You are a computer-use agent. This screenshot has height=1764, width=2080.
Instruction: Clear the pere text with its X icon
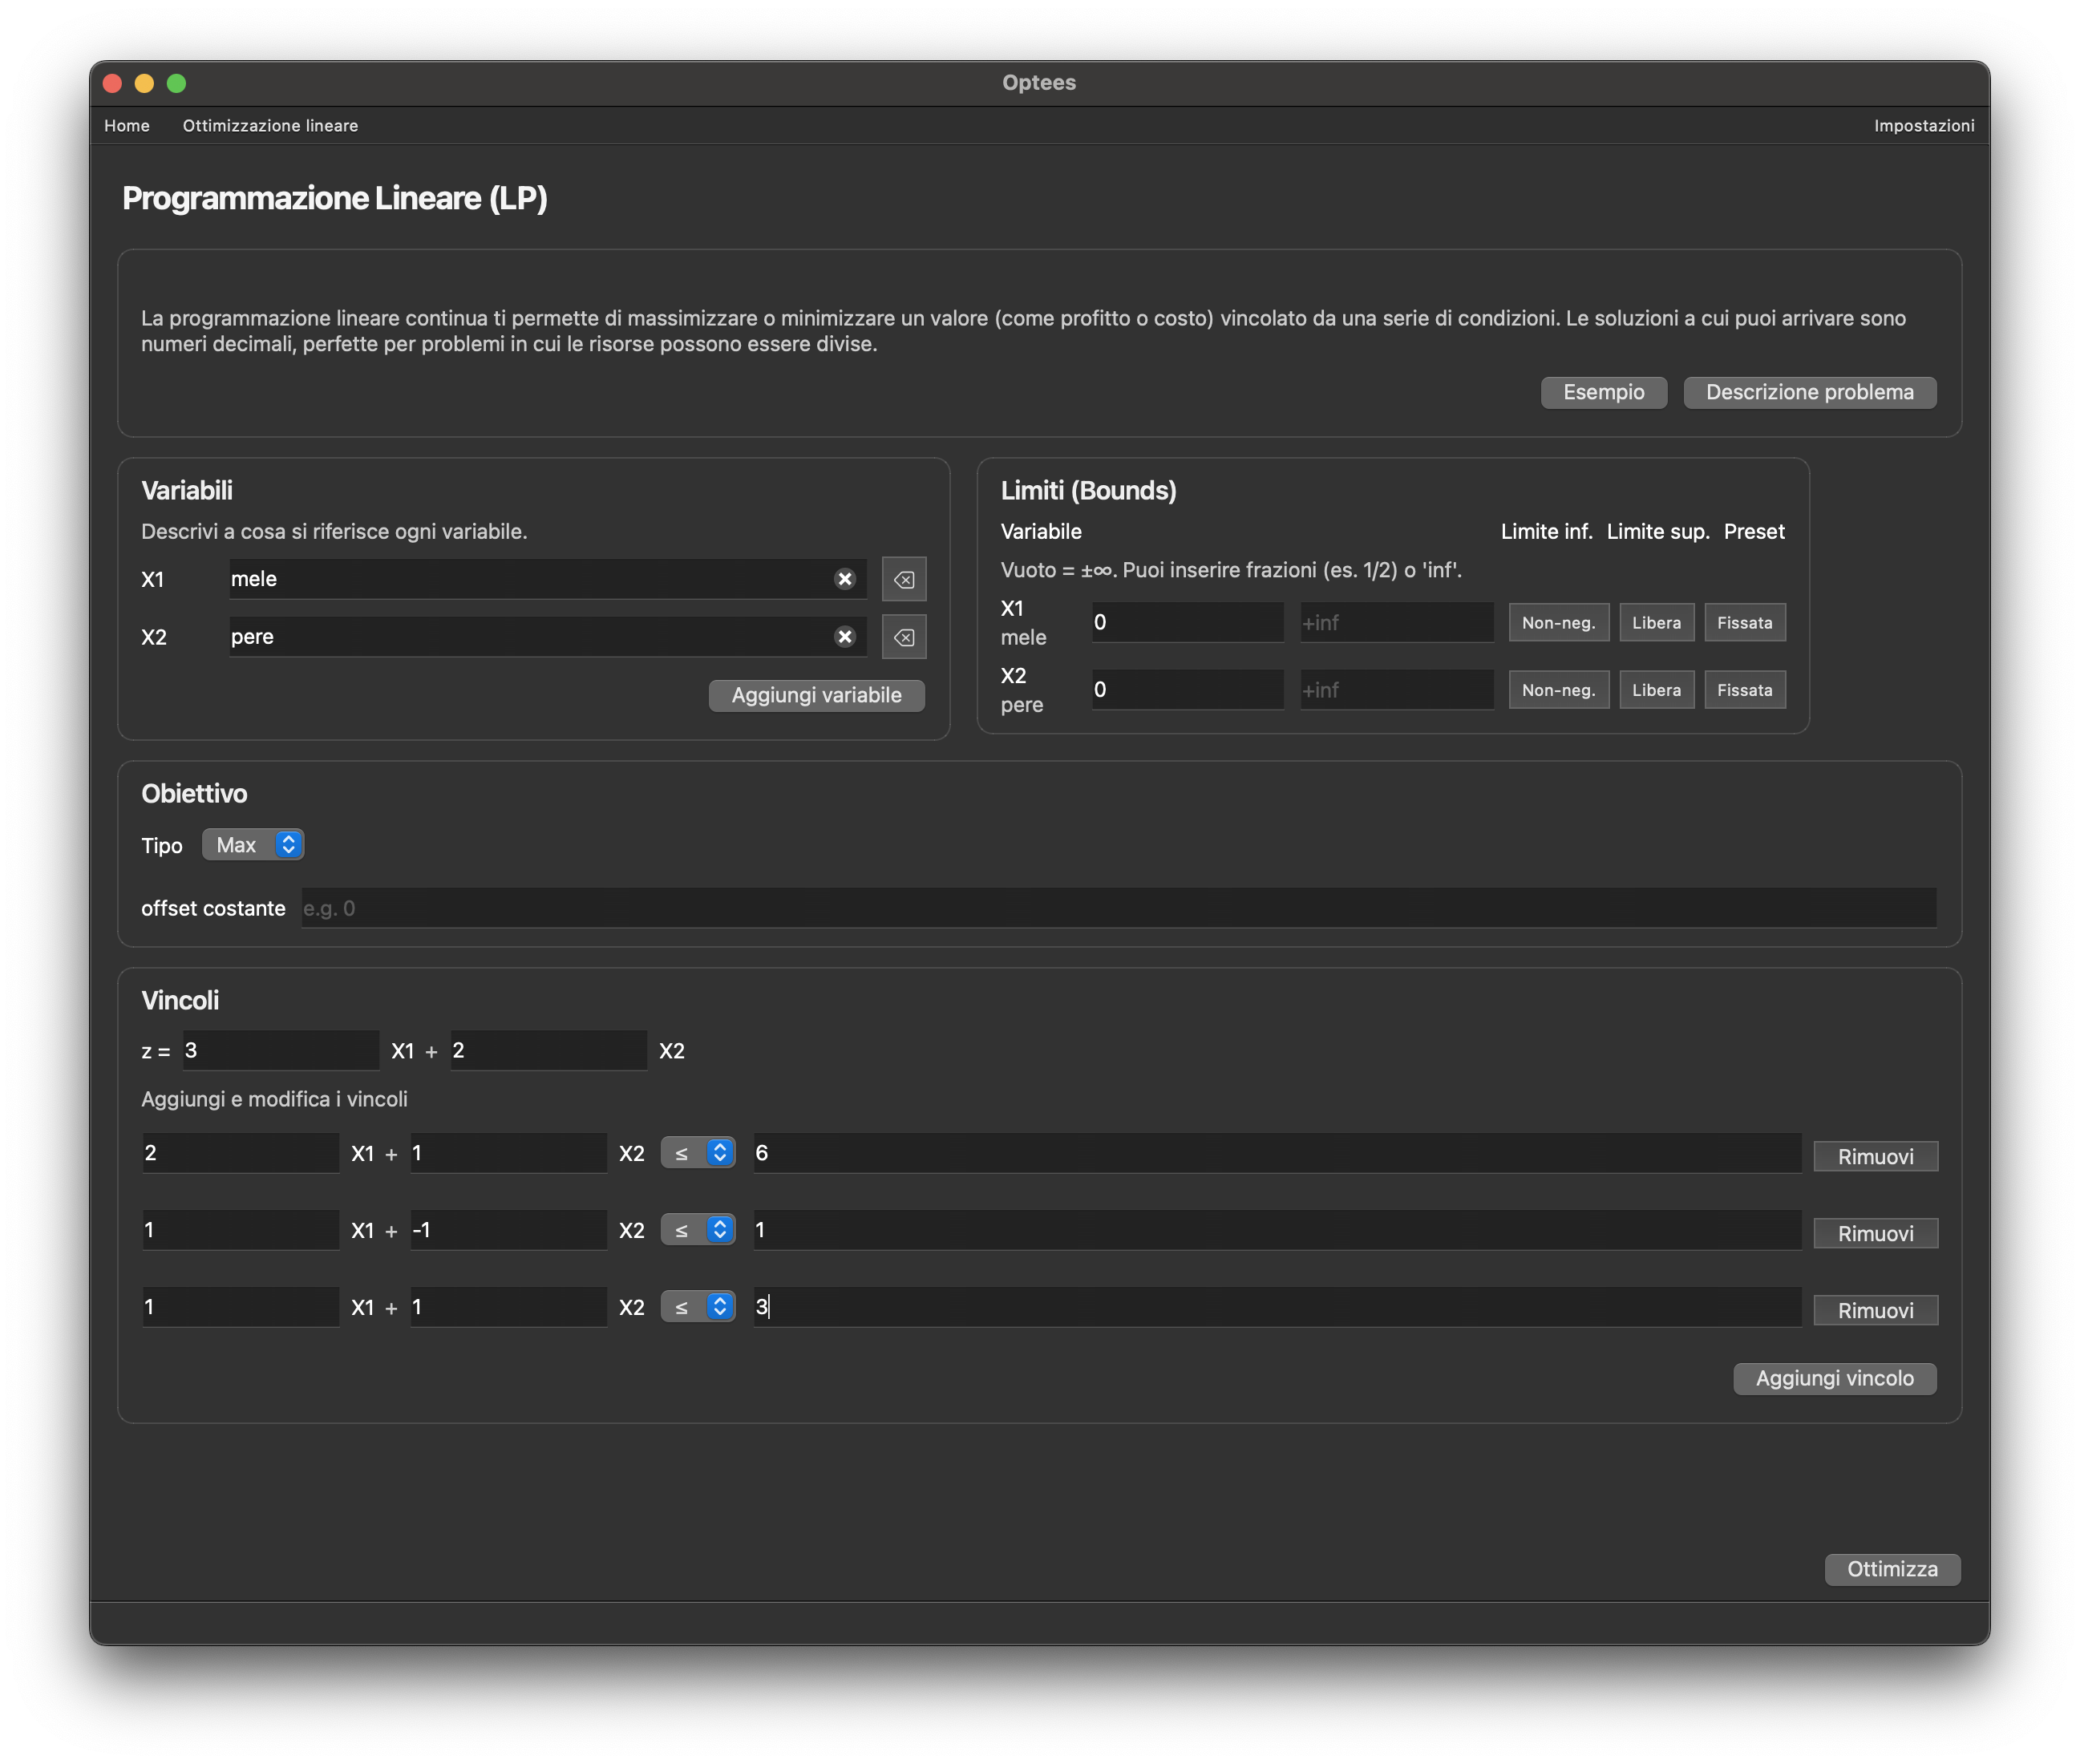(845, 637)
